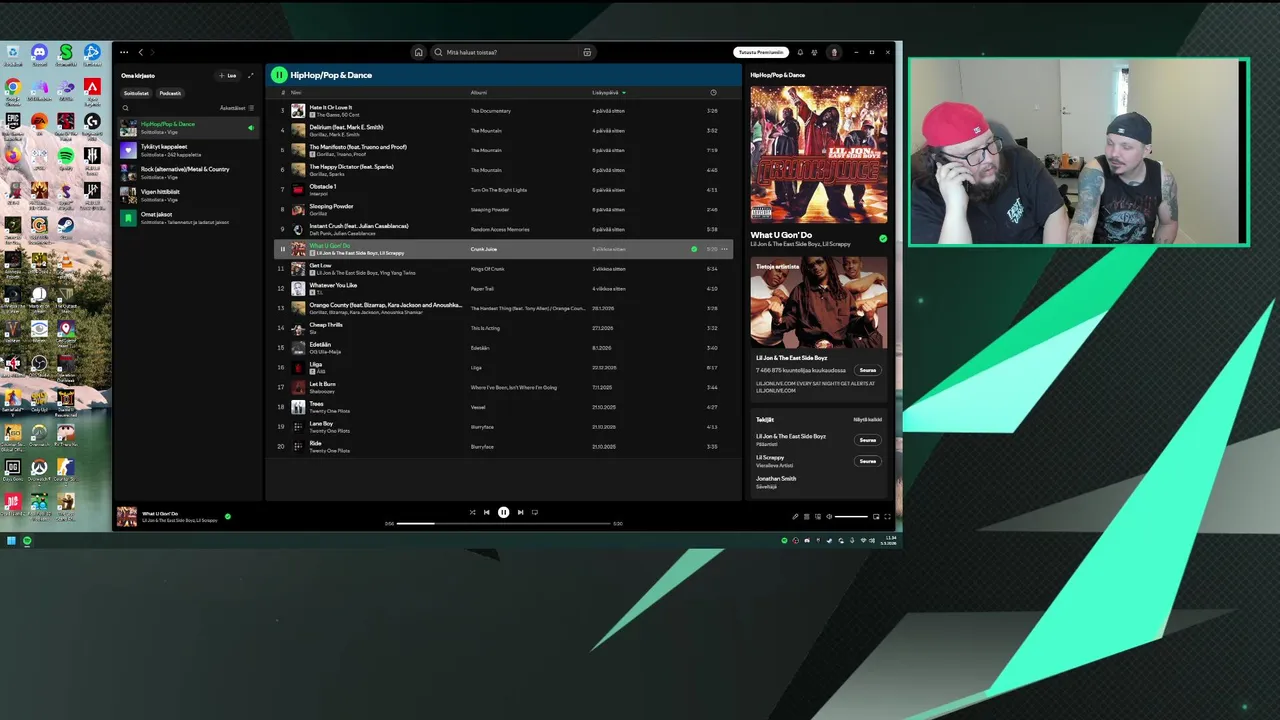The width and height of the screenshot is (1280, 720).
Task: Select track Obstacle 1
Action: (x=503, y=189)
